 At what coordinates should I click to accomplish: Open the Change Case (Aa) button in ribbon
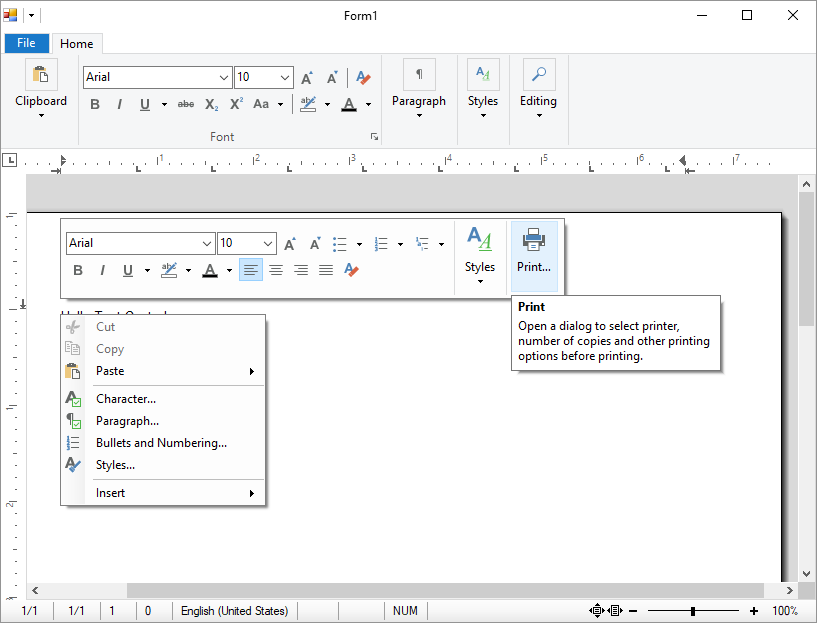[x=261, y=104]
